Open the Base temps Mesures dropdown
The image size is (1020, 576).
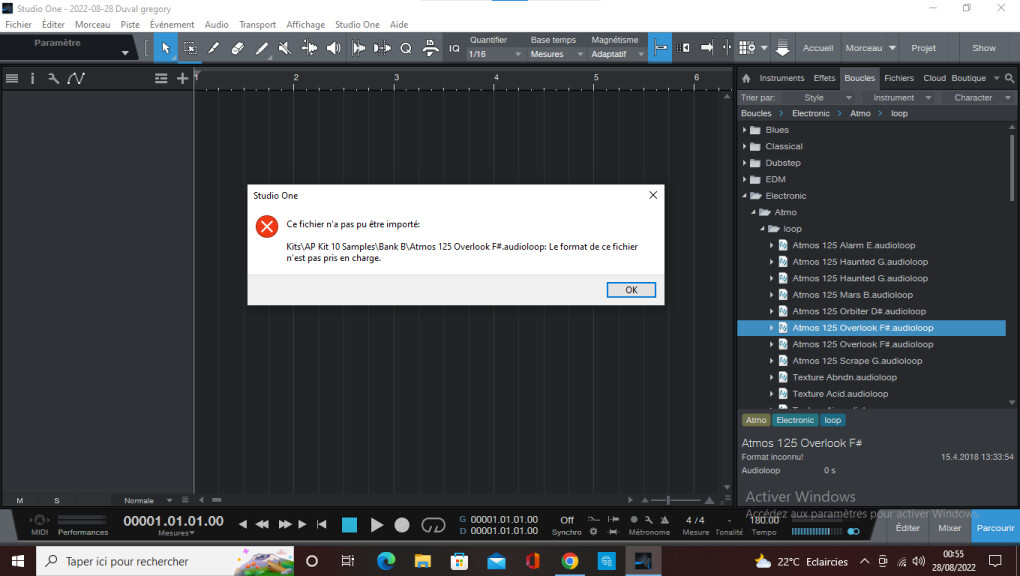point(556,54)
